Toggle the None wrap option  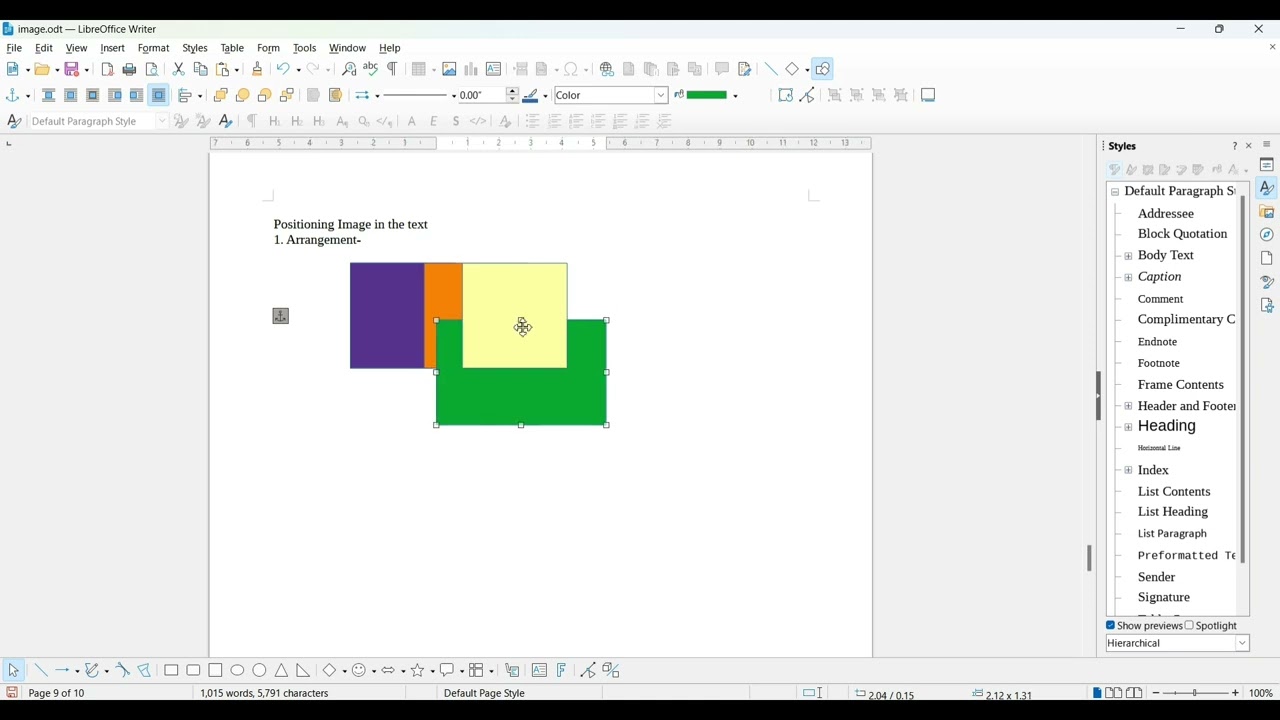click(x=49, y=96)
